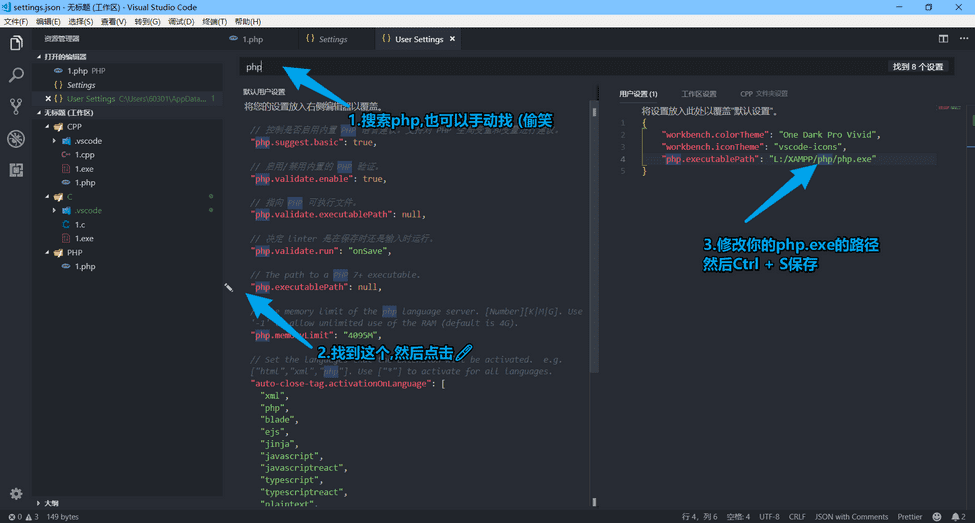Screen dimensions: 975x523
Task: Open notifications bell in status bar
Action: [x=958, y=517]
